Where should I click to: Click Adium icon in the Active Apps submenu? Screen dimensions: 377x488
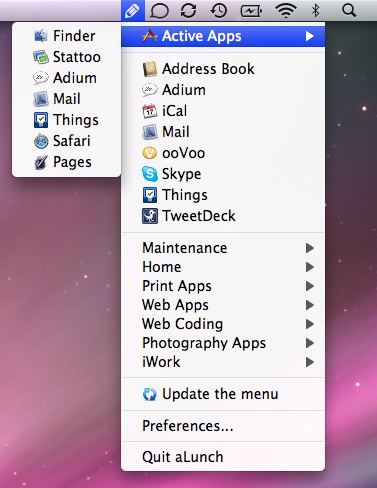(x=41, y=78)
